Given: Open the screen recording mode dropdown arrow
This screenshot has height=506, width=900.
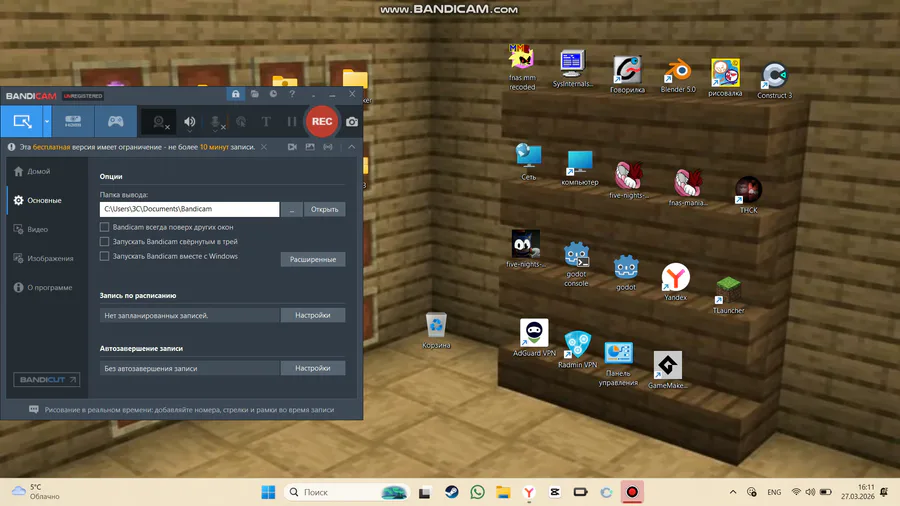Looking at the screenshot, I should 47,121.
